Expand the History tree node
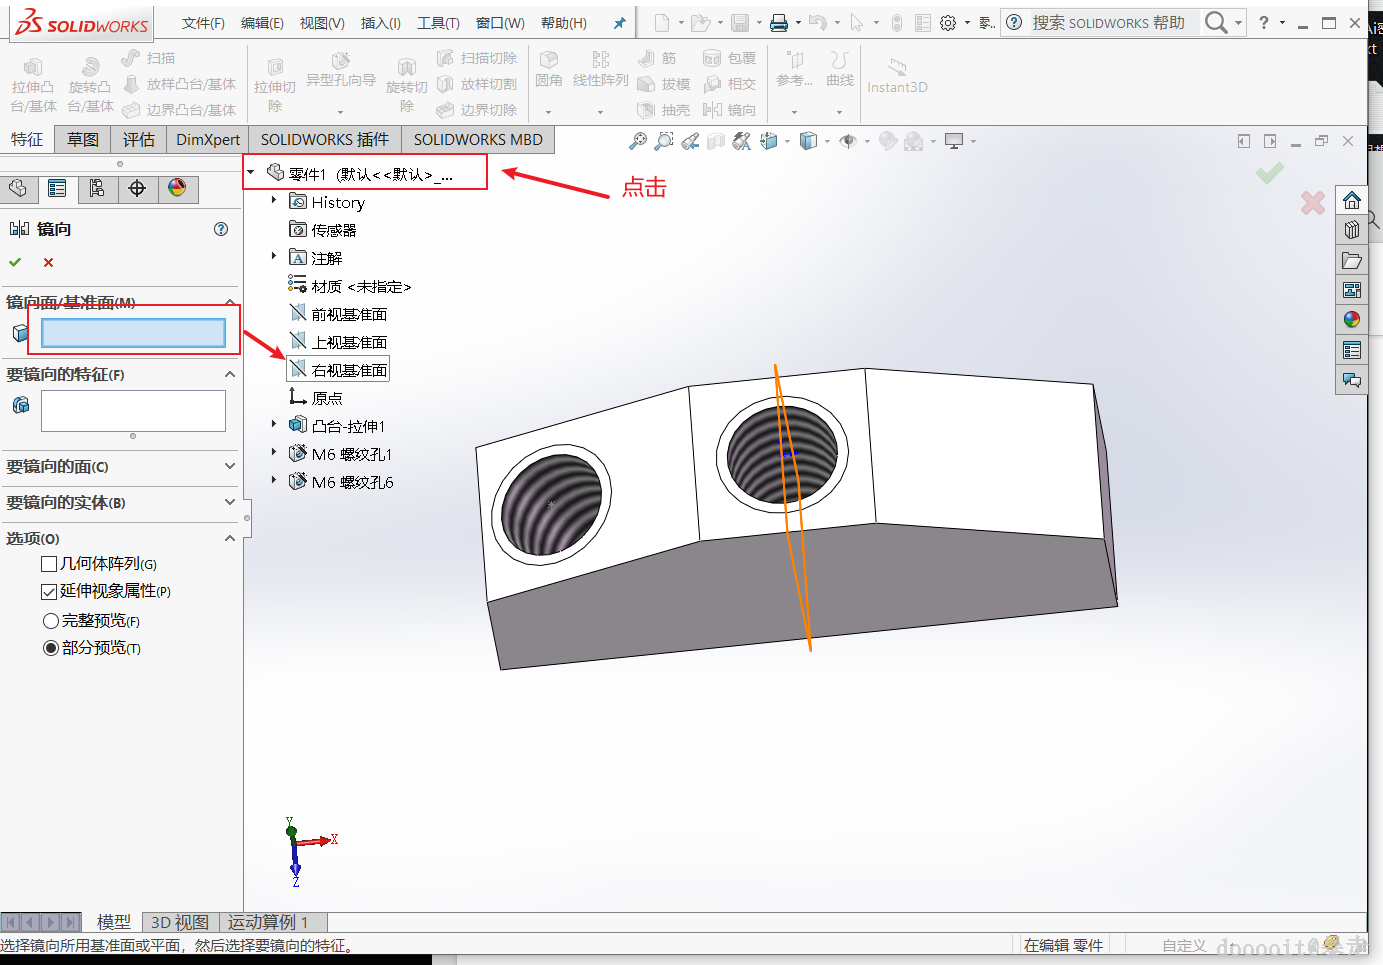The image size is (1383, 965). point(274,201)
